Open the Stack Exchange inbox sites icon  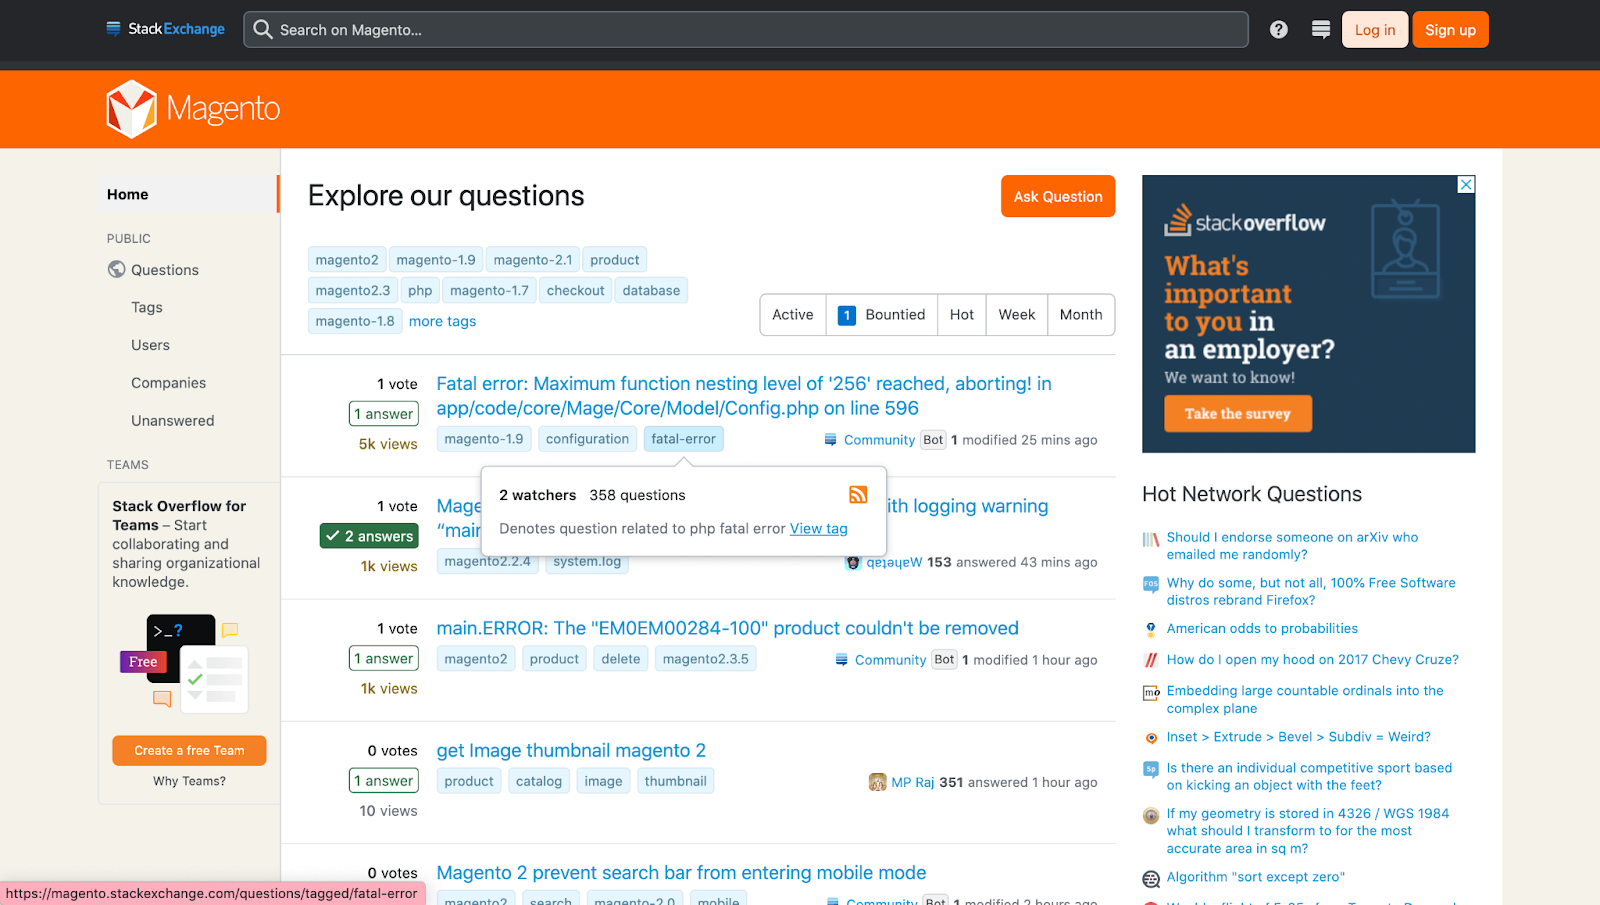click(x=1320, y=30)
